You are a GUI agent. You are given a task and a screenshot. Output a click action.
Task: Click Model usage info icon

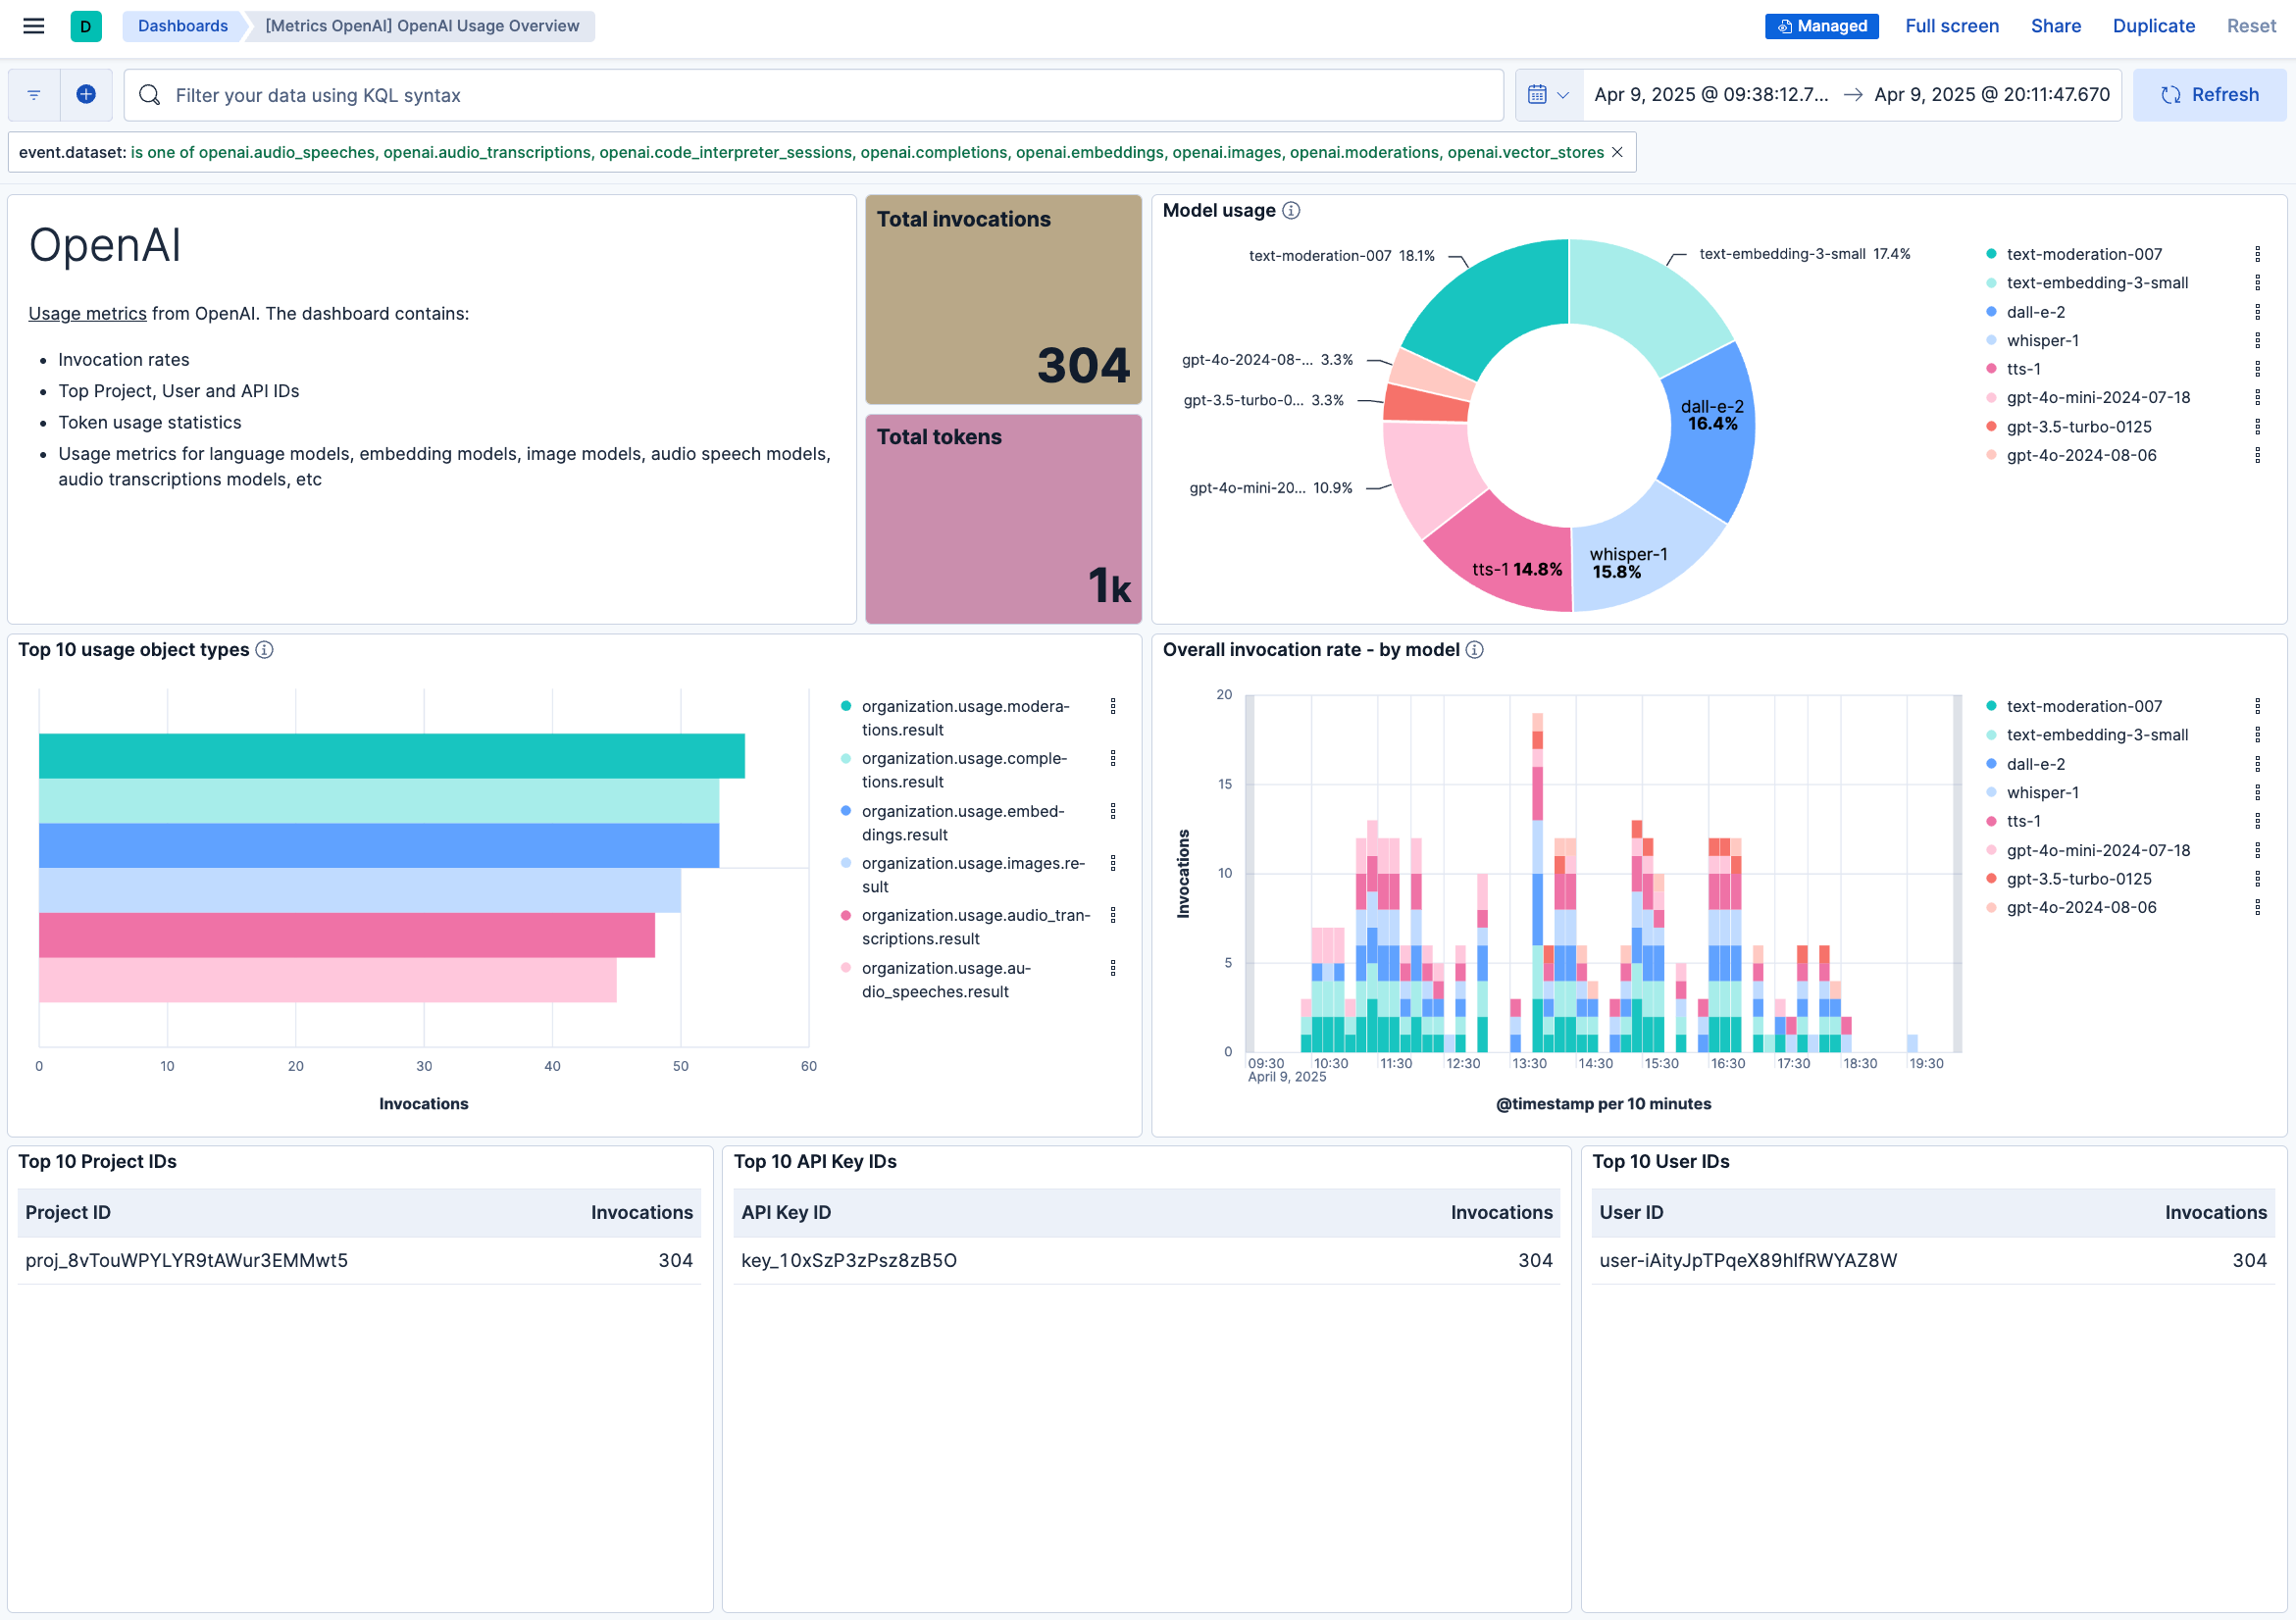pos(1291,210)
